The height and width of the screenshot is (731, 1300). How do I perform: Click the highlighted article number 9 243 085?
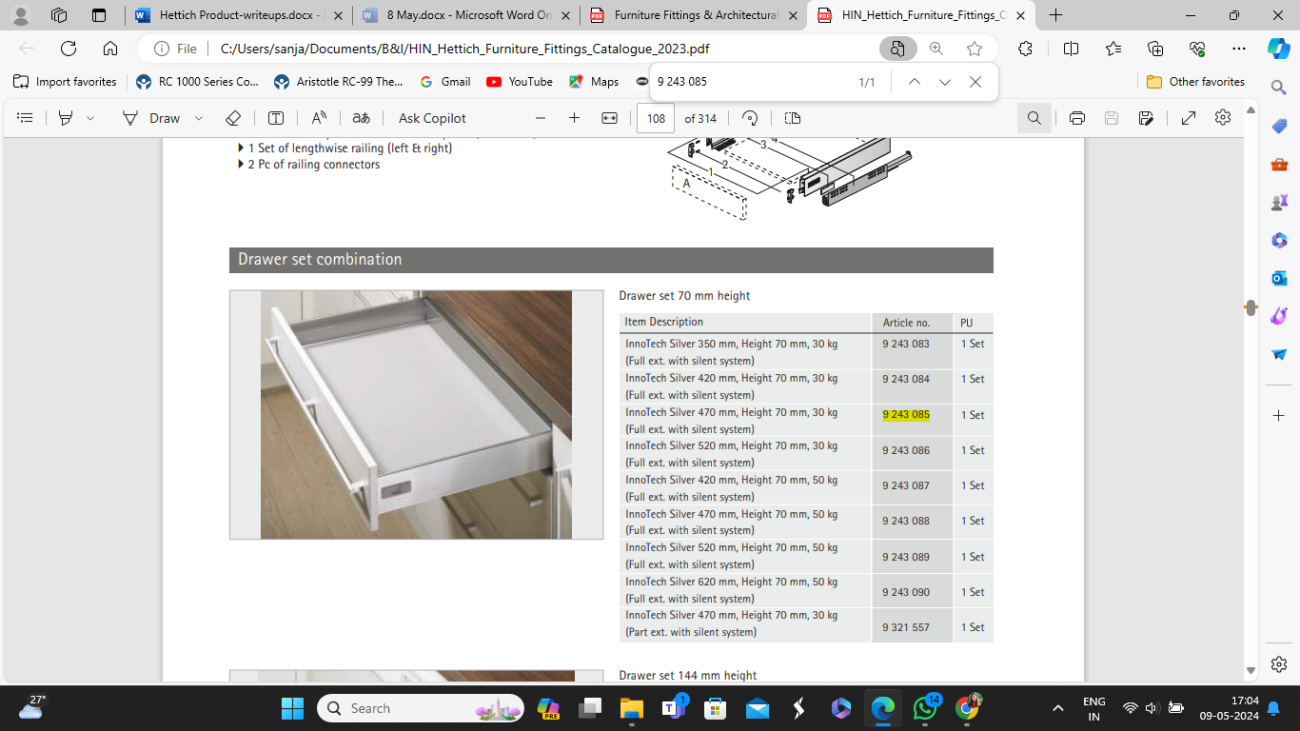coord(906,415)
